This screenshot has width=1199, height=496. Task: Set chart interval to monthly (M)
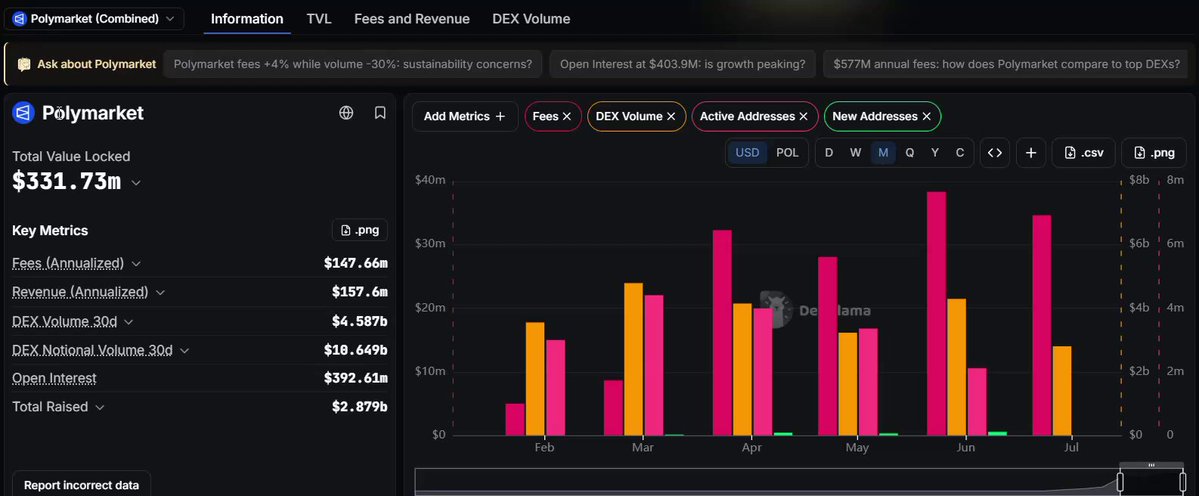click(883, 153)
